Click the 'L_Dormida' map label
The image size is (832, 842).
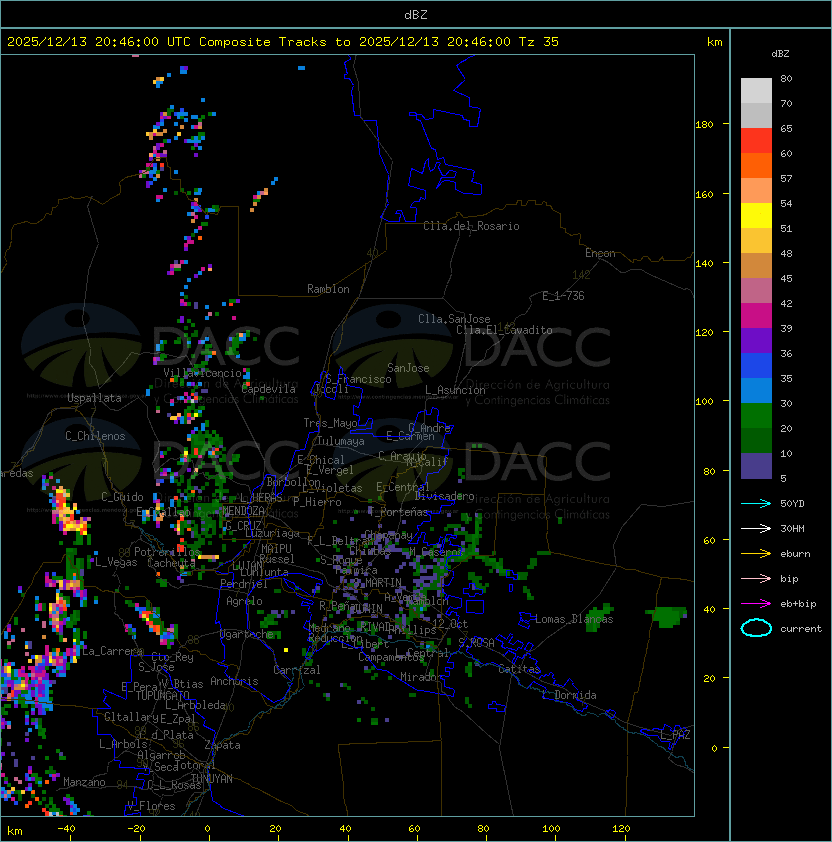click(x=569, y=695)
